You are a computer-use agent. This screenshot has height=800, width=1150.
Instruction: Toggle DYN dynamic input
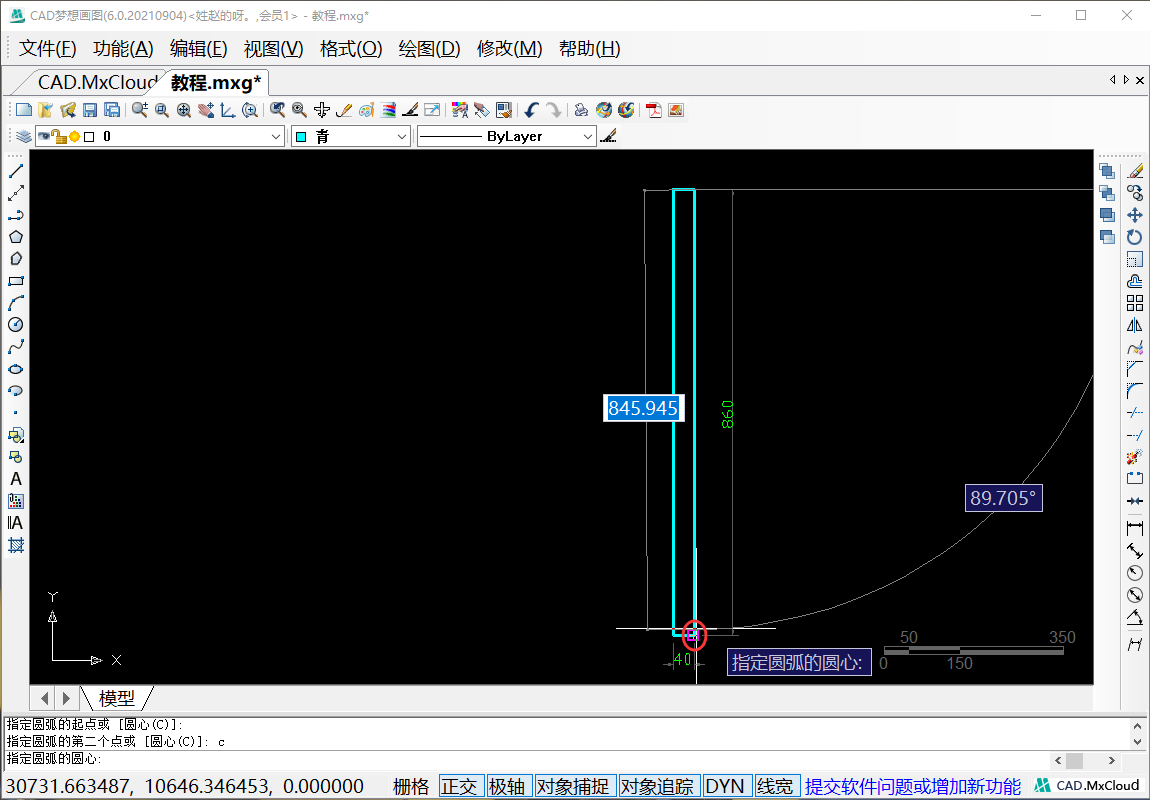point(727,787)
